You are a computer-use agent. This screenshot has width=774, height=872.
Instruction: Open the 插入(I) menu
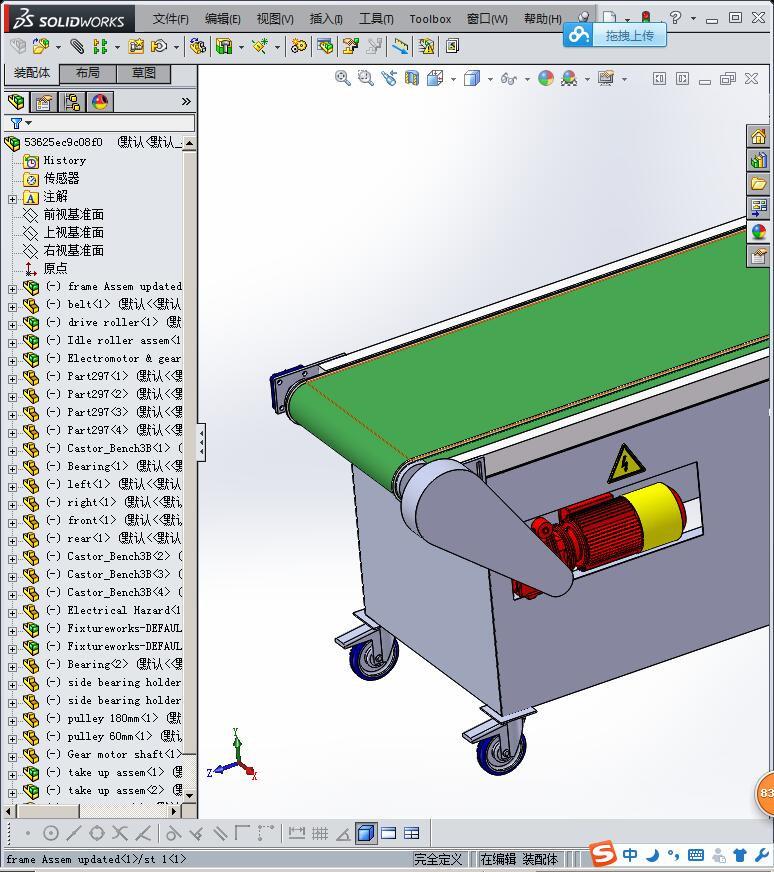pyautogui.click(x=326, y=19)
